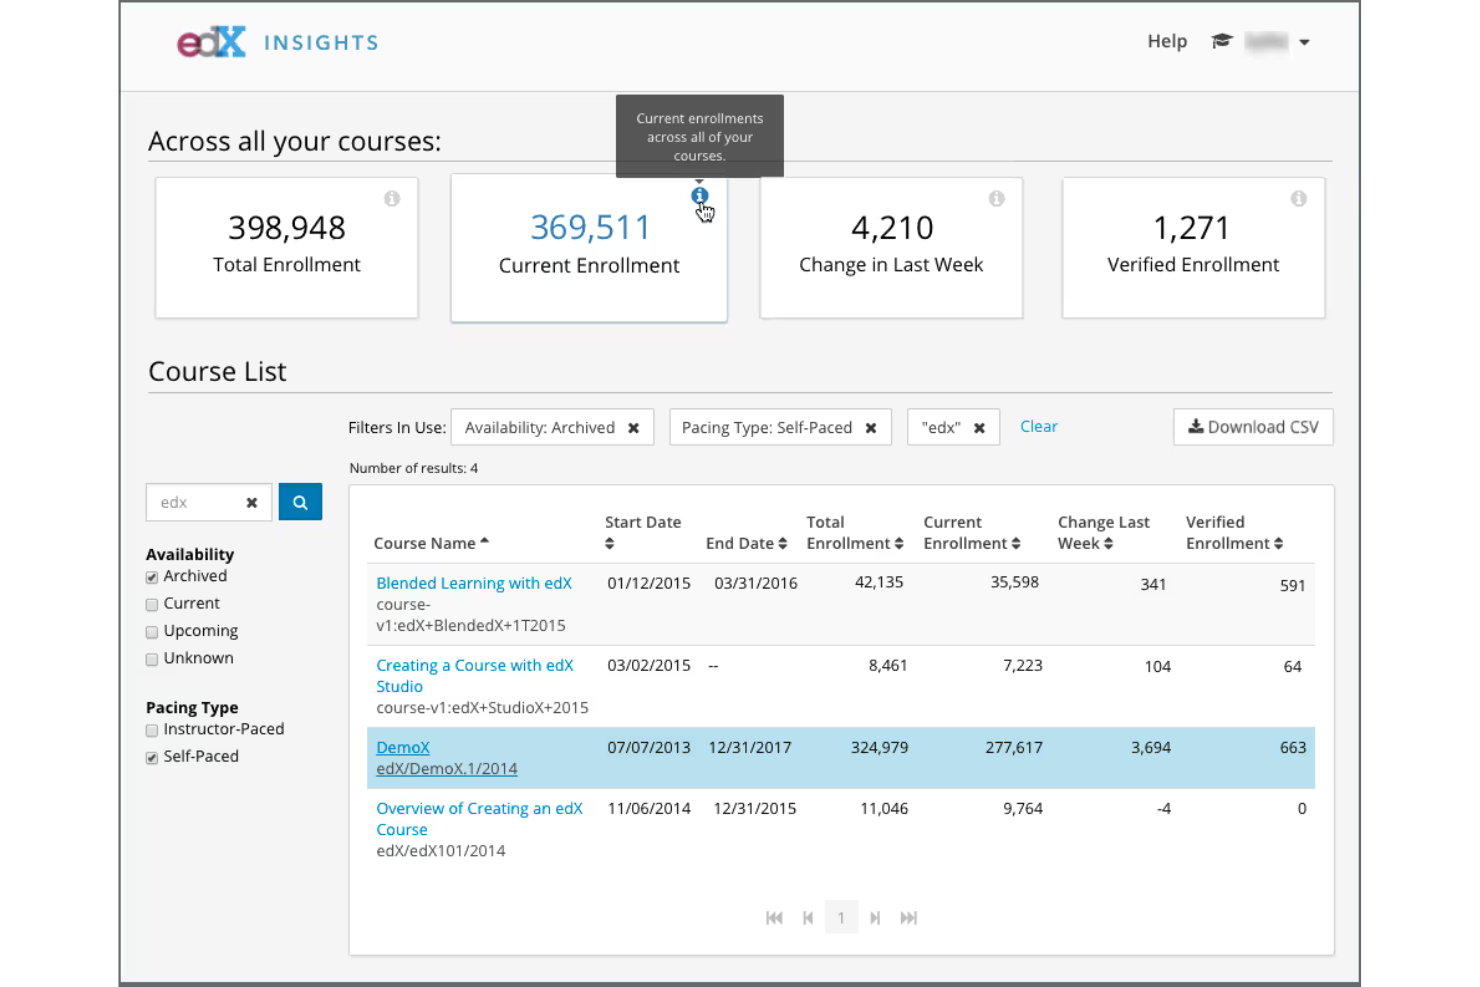
Task: Clear all active filters with the Clear link
Action: pos(1038,426)
